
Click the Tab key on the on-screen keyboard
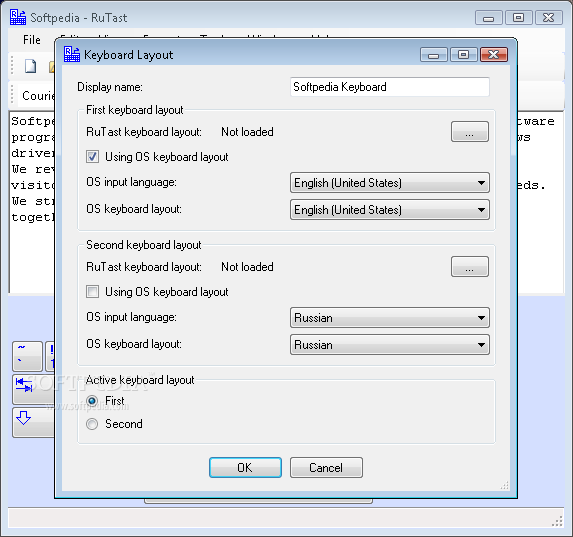(33, 389)
